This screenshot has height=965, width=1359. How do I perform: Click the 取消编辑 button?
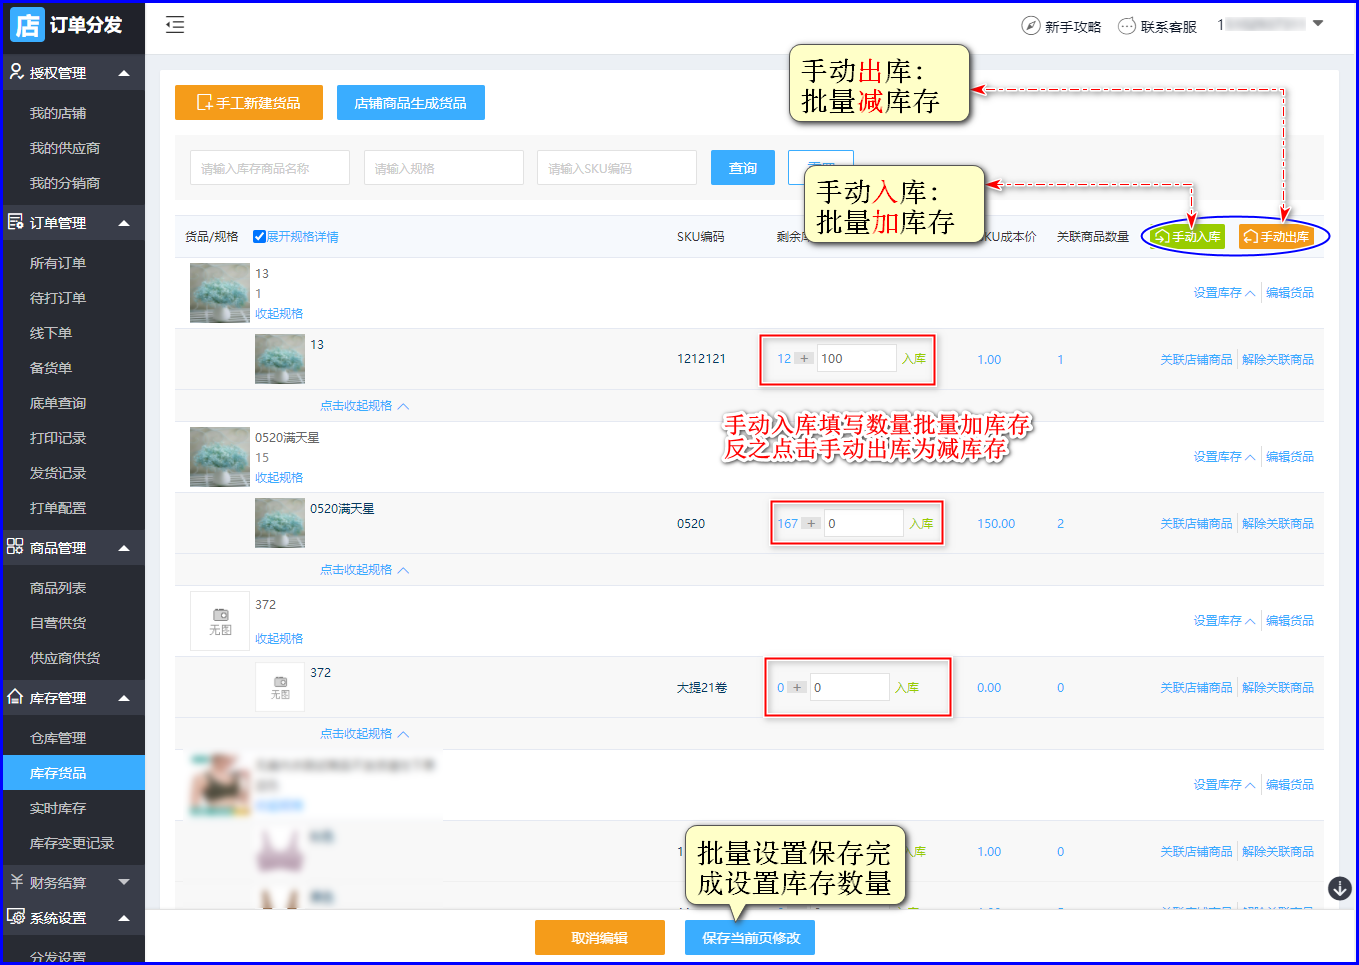point(599,938)
